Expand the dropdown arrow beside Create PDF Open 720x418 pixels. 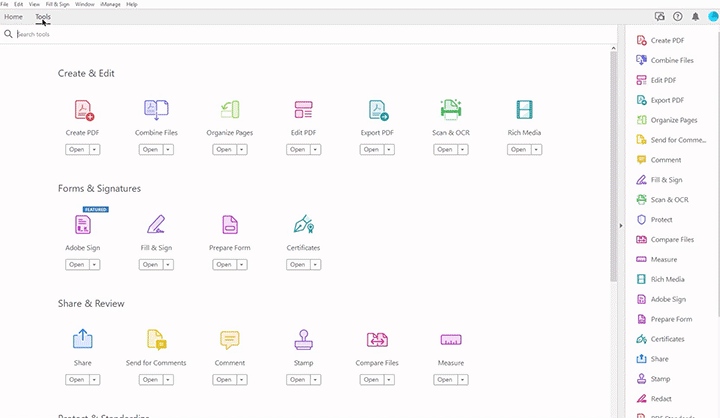(95, 150)
